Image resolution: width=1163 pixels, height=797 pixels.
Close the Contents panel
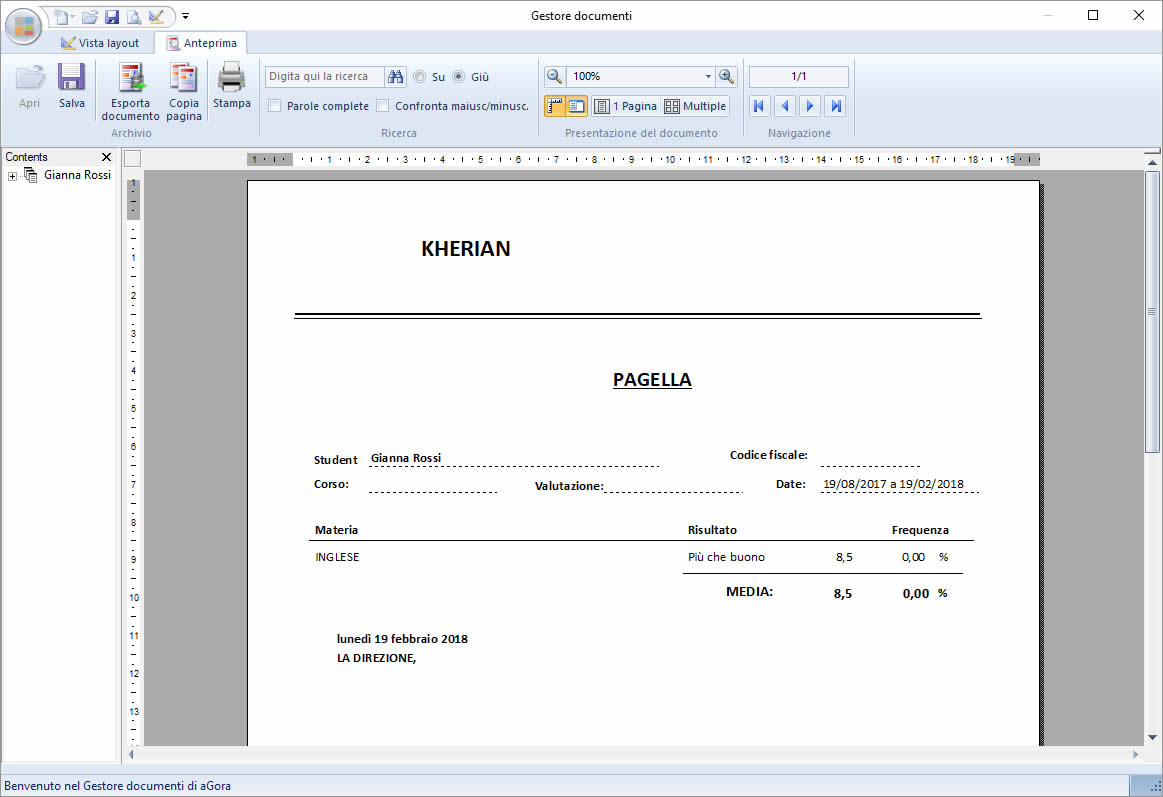click(x=106, y=157)
